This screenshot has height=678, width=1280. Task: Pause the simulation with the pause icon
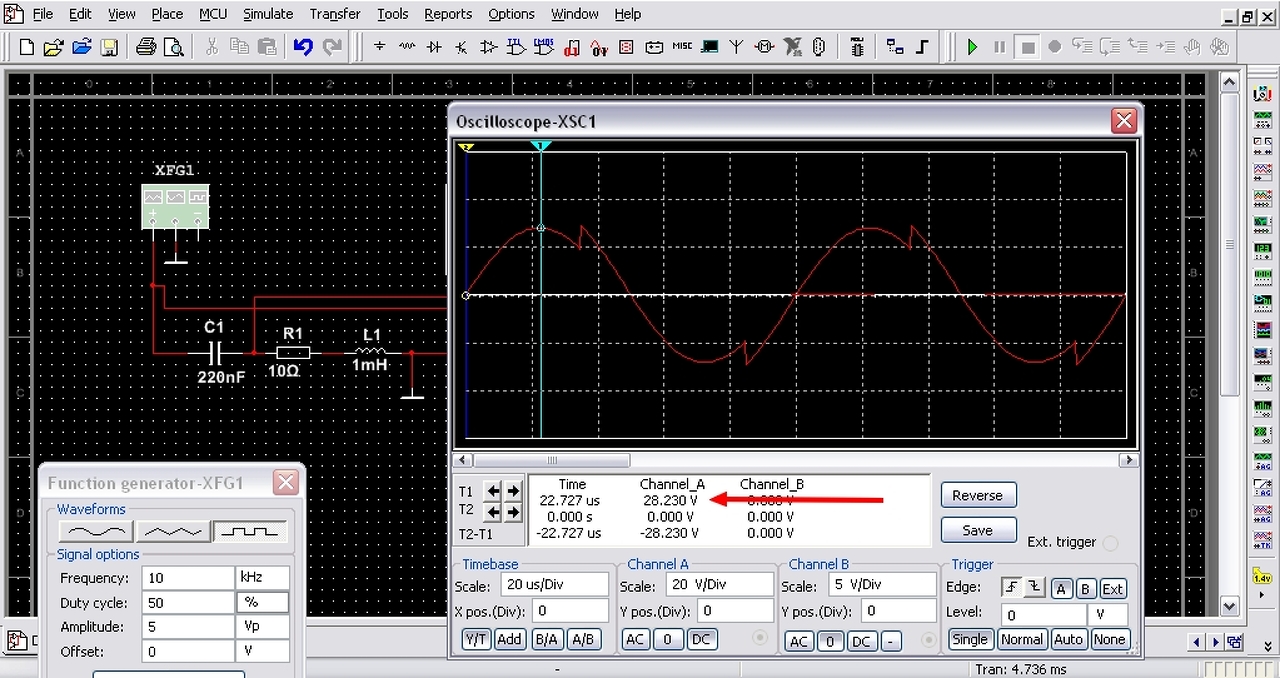(x=999, y=47)
